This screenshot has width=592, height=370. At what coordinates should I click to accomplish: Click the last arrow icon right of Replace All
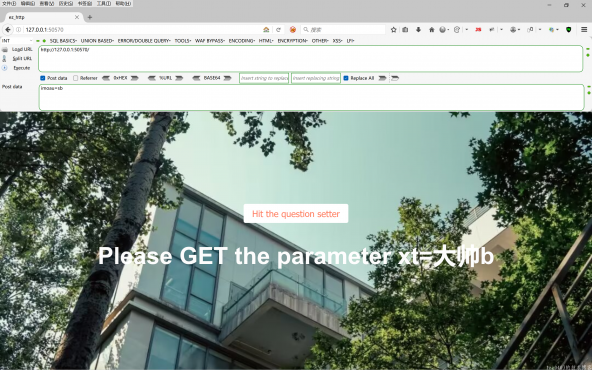(x=395, y=78)
